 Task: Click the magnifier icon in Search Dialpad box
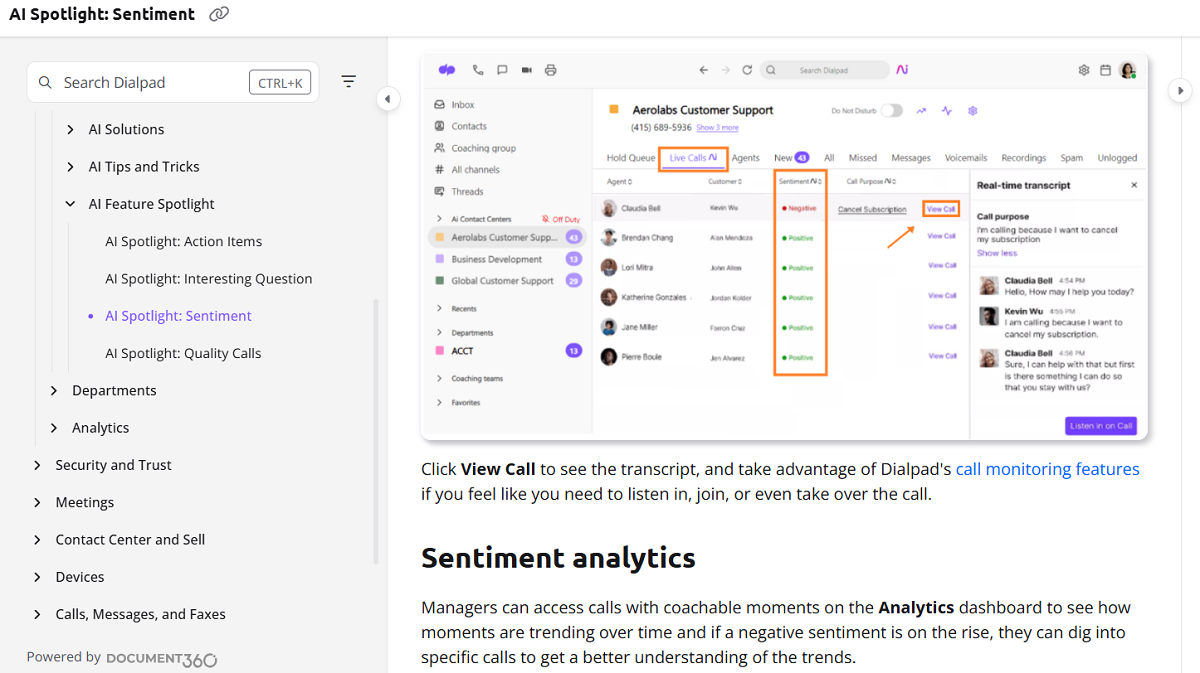click(45, 83)
